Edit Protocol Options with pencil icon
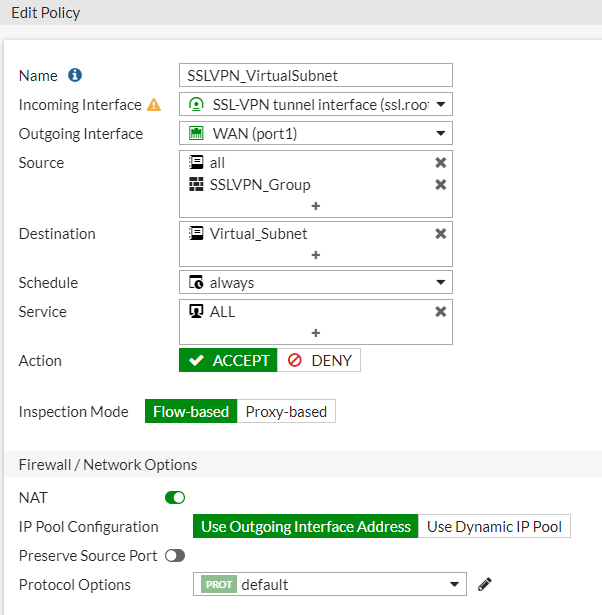The image size is (602, 615). point(485,584)
